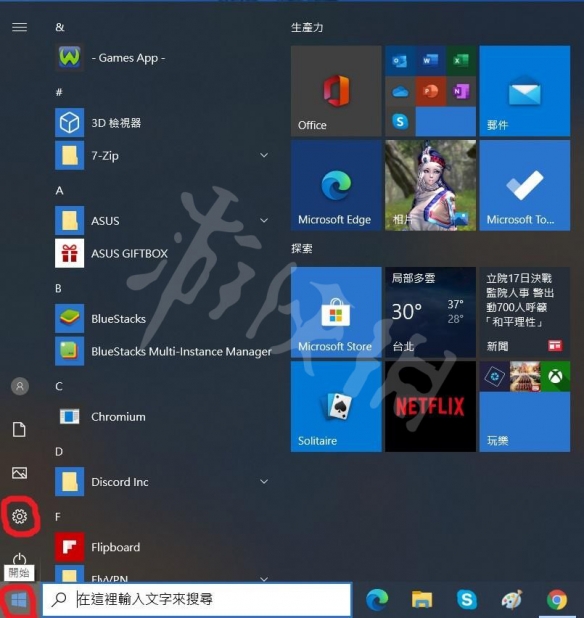
Task: Expand the Discord Inc folder chevron
Action: click(264, 482)
